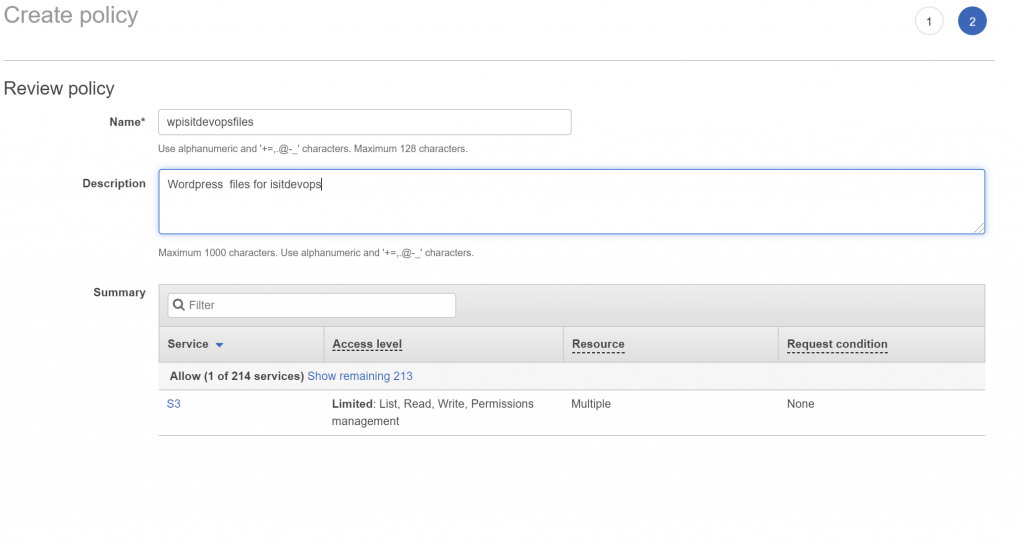Click the Request condition column header
The image size is (1024, 545).
coord(837,344)
